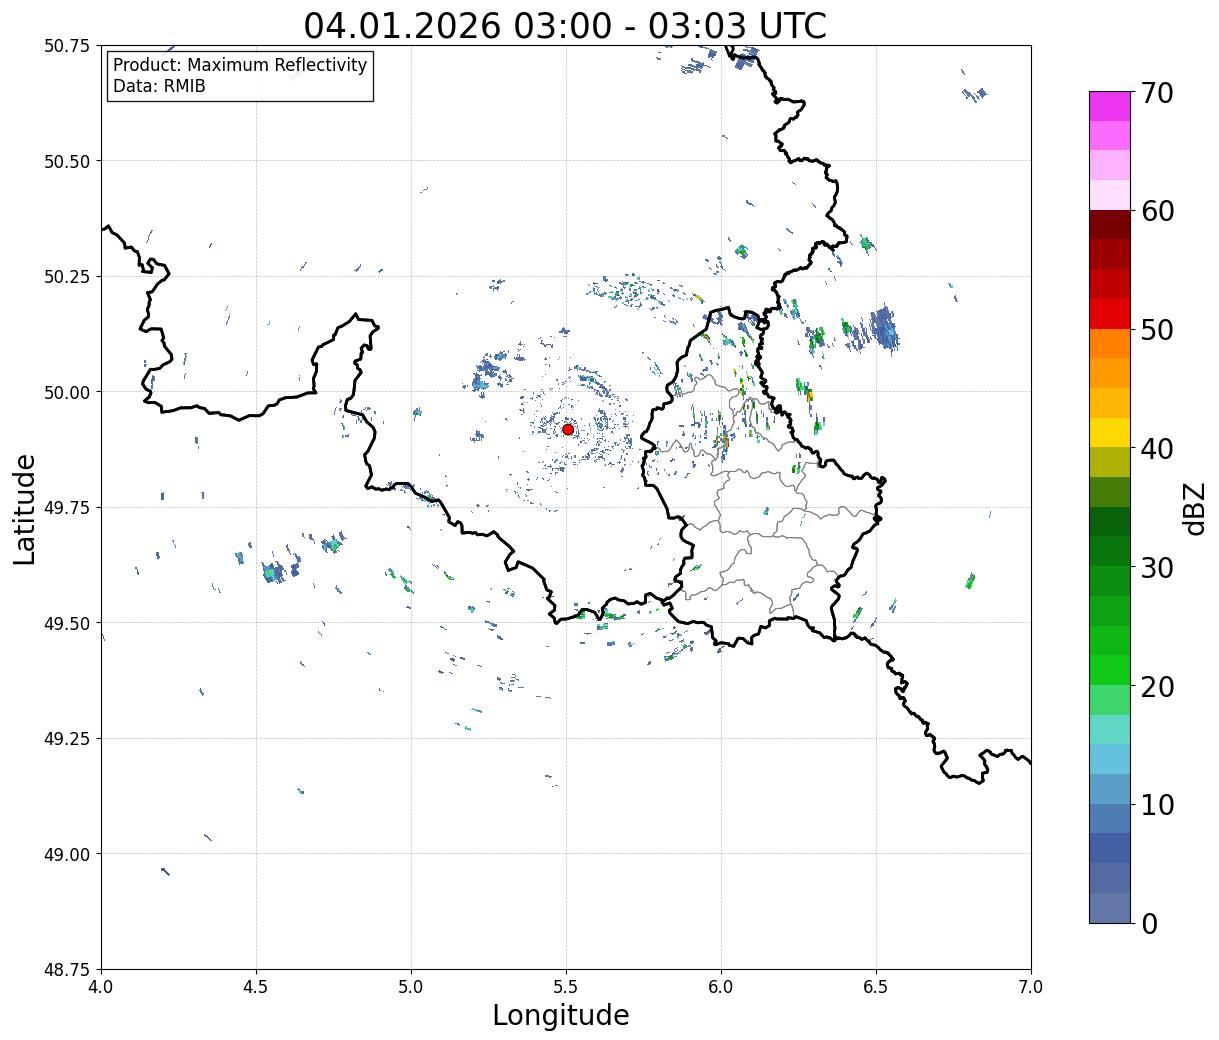The image size is (1219, 1040).
Task: Click the 4.0 longitude tick label
Action: 101,987
